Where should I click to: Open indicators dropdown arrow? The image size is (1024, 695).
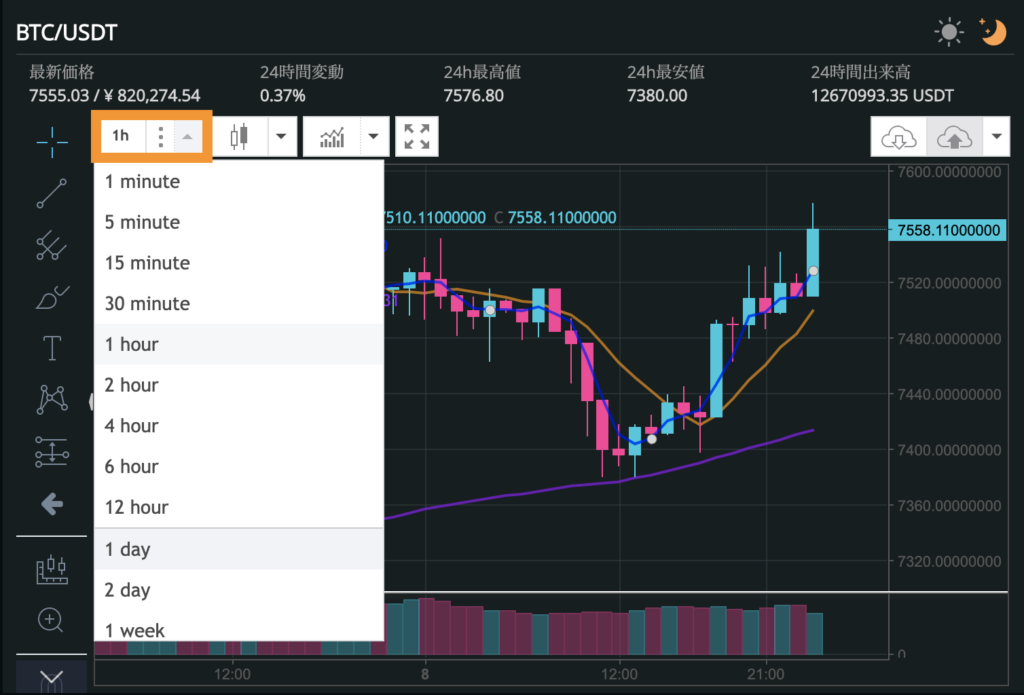coord(374,137)
